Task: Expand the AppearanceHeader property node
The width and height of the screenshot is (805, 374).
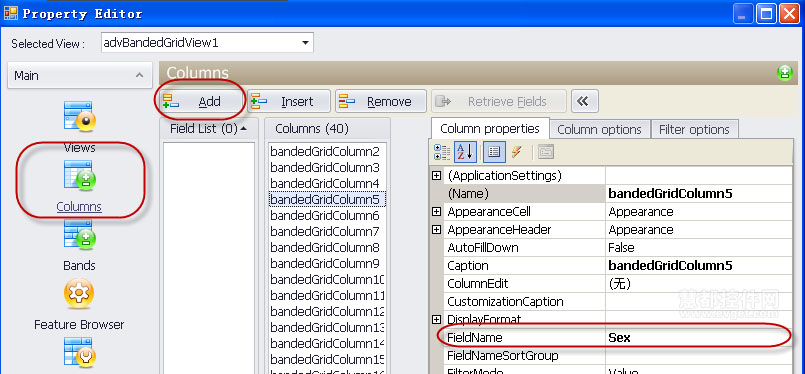Action: click(x=436, y=230)
